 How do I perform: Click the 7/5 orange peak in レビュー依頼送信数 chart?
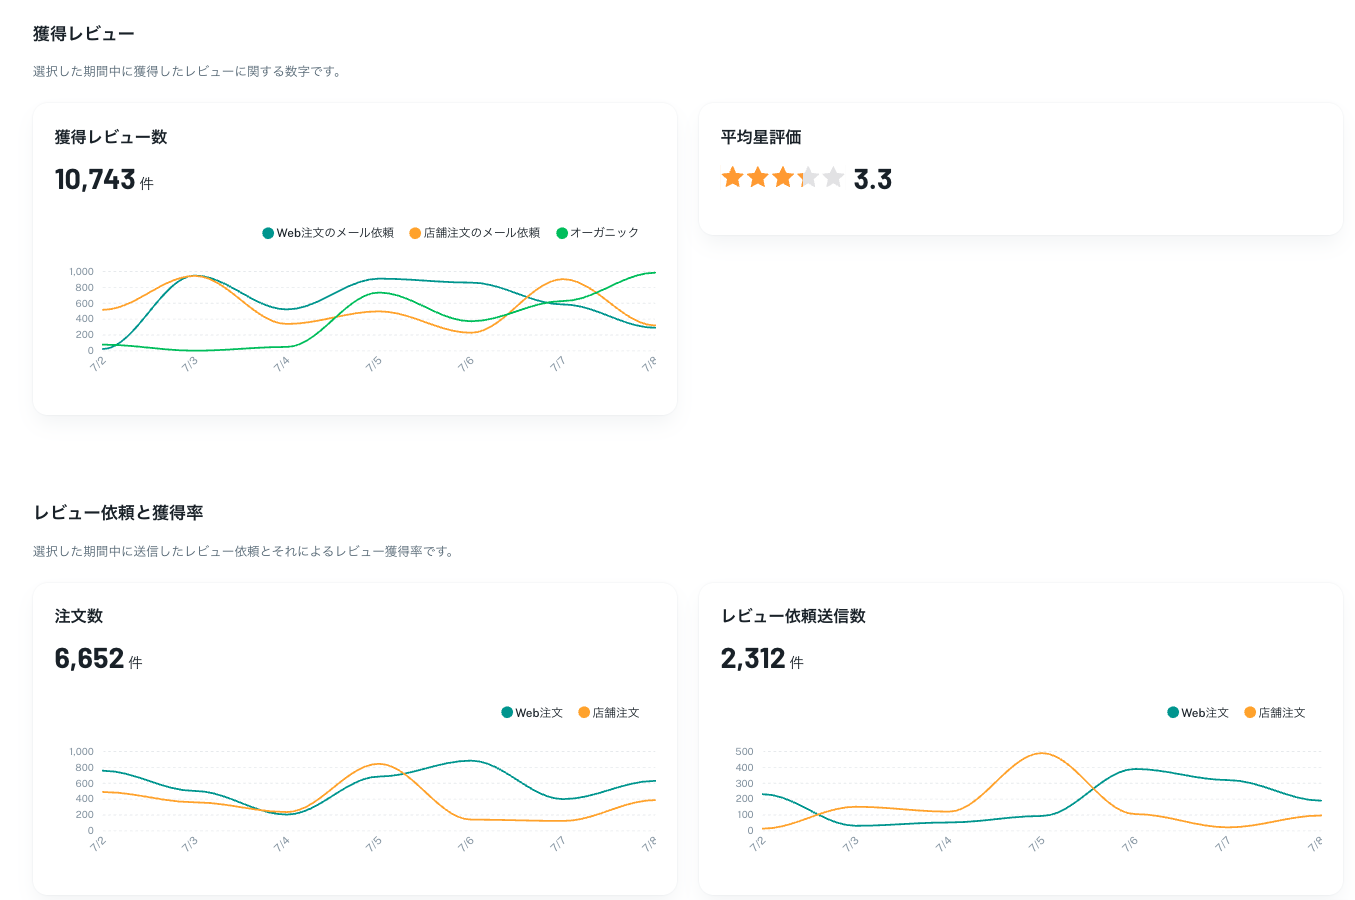1041,753
